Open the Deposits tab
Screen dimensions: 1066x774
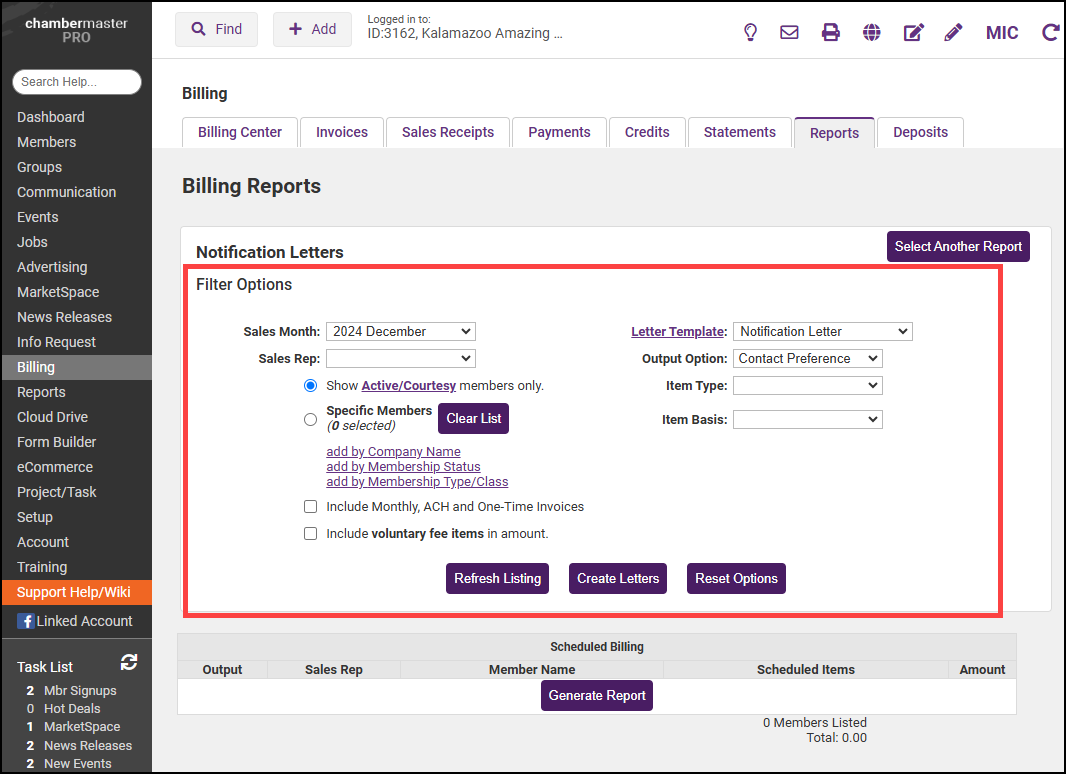[920, 133]
